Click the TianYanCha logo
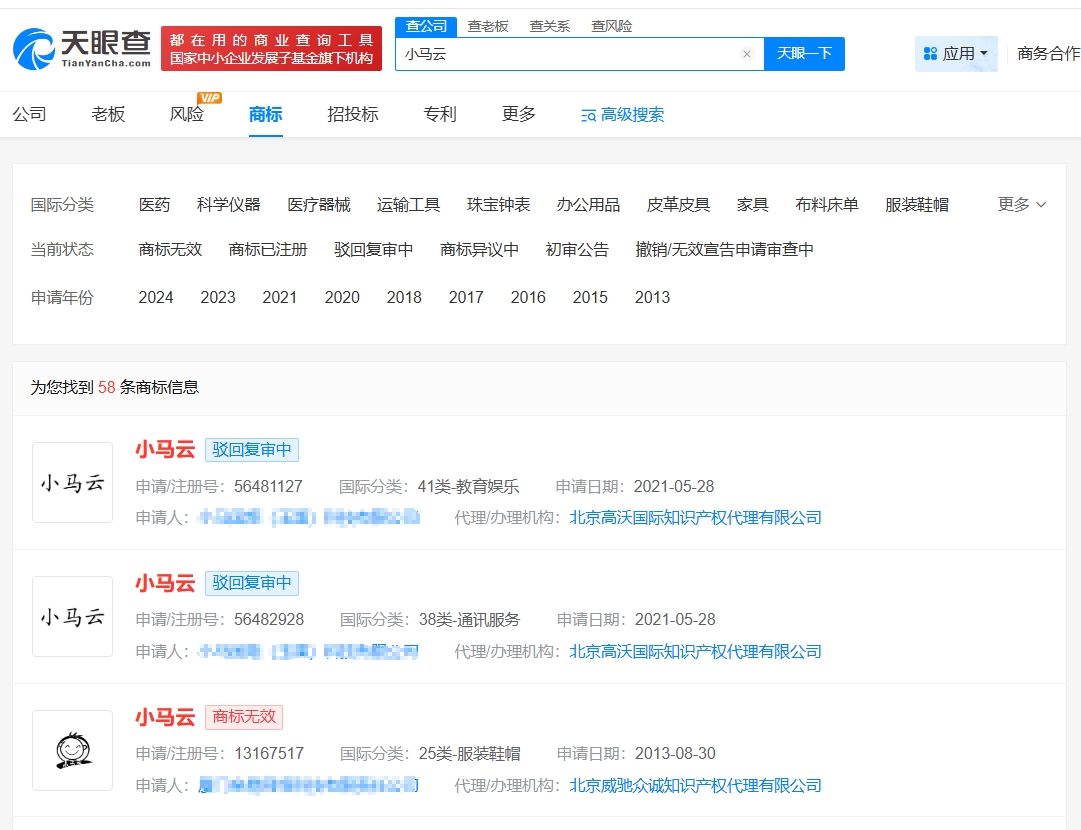 82,48
